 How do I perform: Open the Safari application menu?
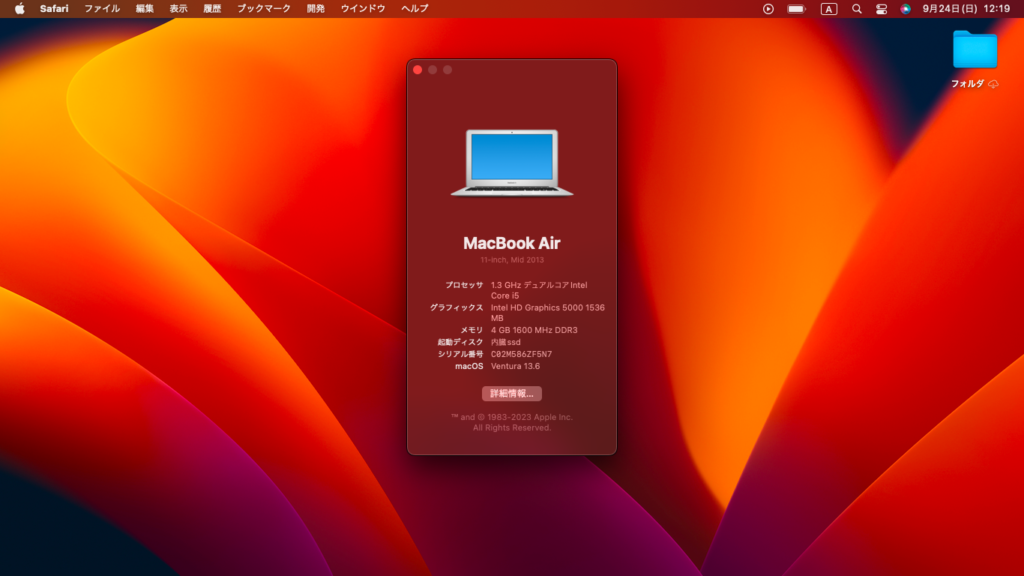click(54, 8)
